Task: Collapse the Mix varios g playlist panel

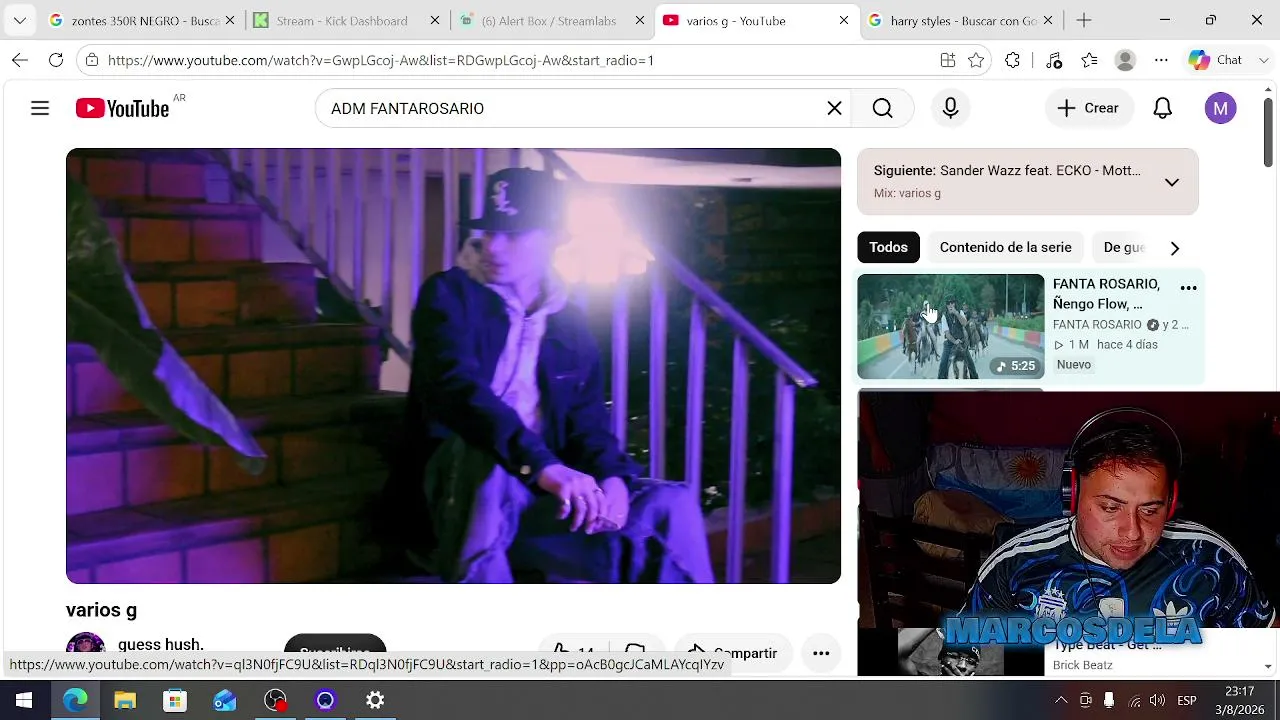Action: tap(1172, 182)
